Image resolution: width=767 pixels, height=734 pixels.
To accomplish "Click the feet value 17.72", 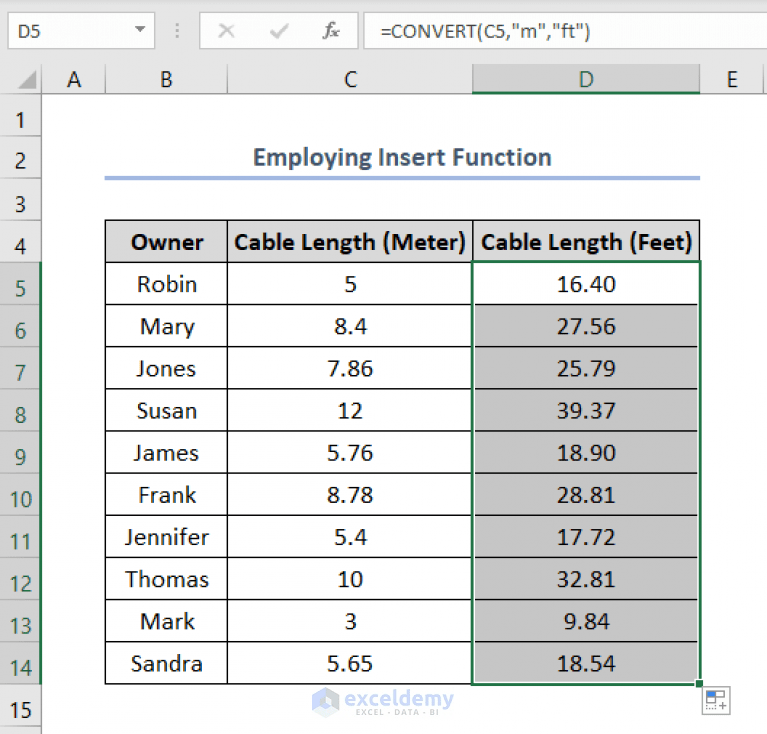I will (586, 537).
